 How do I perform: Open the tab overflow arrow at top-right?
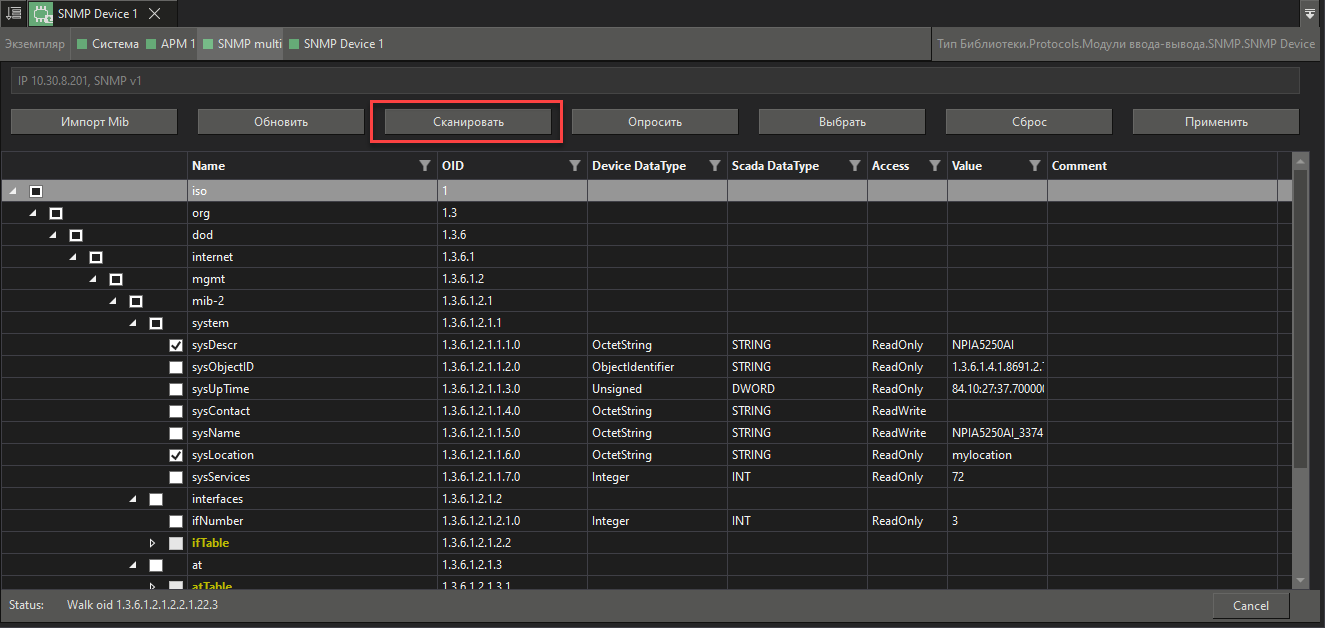coord(1310,14)
